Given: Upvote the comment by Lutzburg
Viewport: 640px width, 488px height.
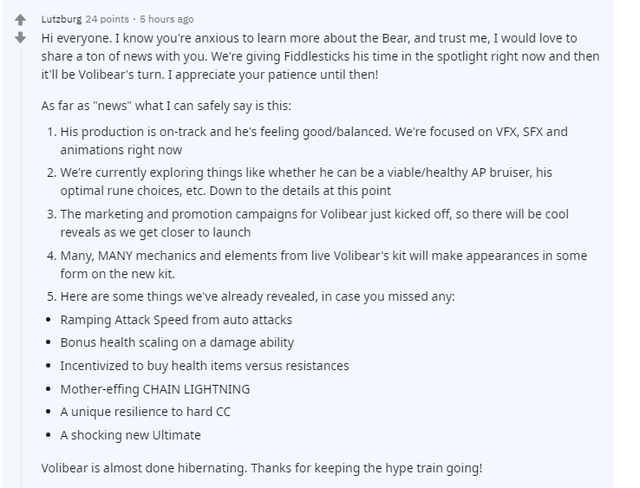Looking at the screenshot, I should (20, 20).
